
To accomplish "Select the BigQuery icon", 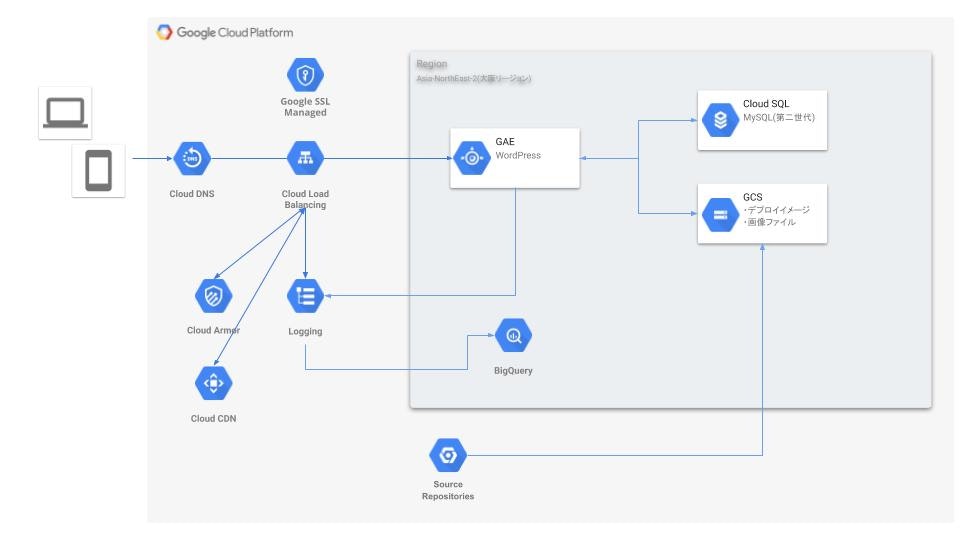I will [513, 336].
